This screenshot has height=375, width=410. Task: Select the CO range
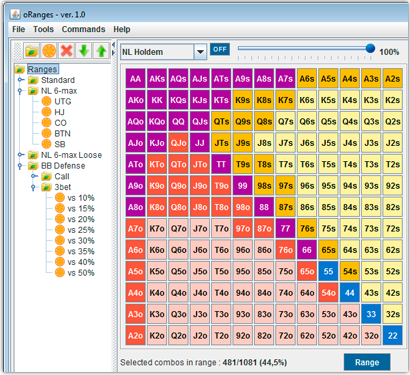click(54, 123)
